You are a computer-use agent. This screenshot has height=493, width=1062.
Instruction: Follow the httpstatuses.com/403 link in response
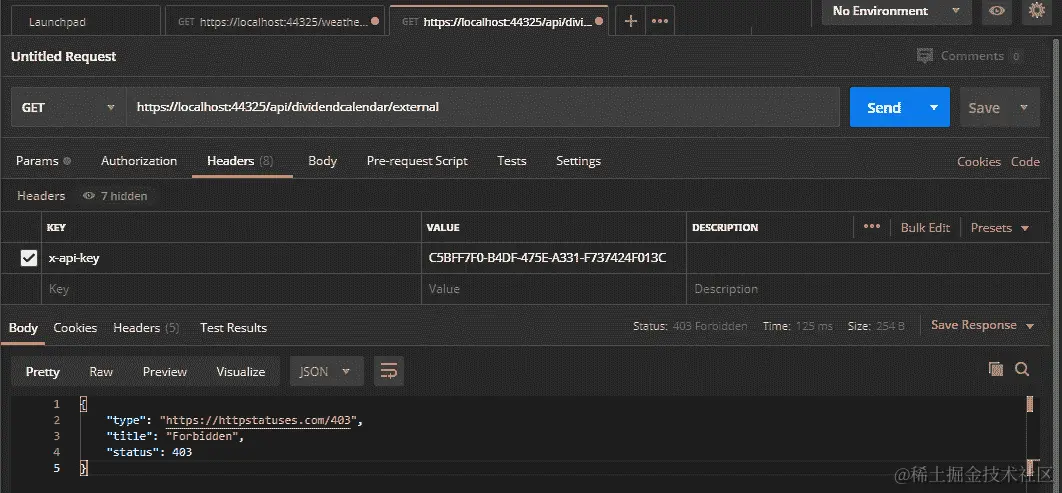[x=259, y=421]
